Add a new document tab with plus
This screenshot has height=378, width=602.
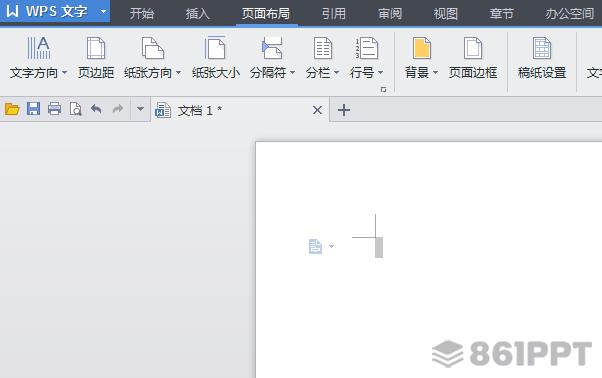pos(344,110)
